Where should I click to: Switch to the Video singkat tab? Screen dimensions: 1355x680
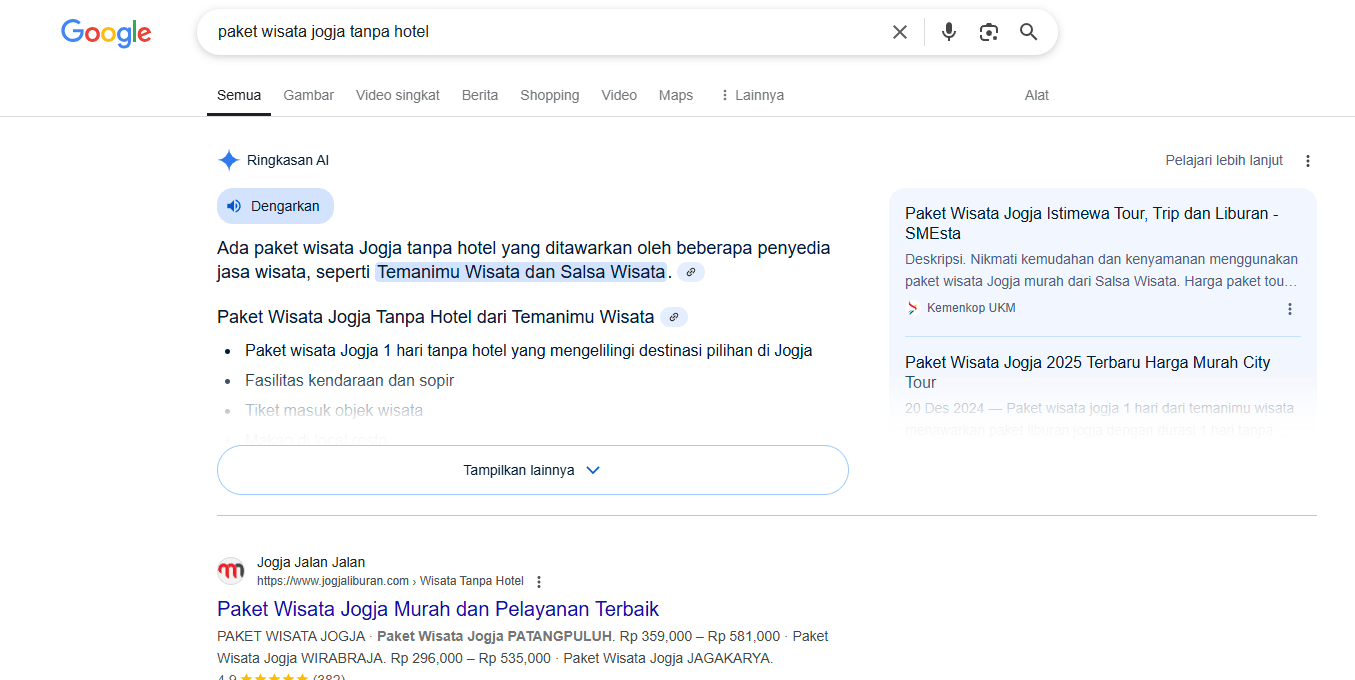click(x=398, y=95)
